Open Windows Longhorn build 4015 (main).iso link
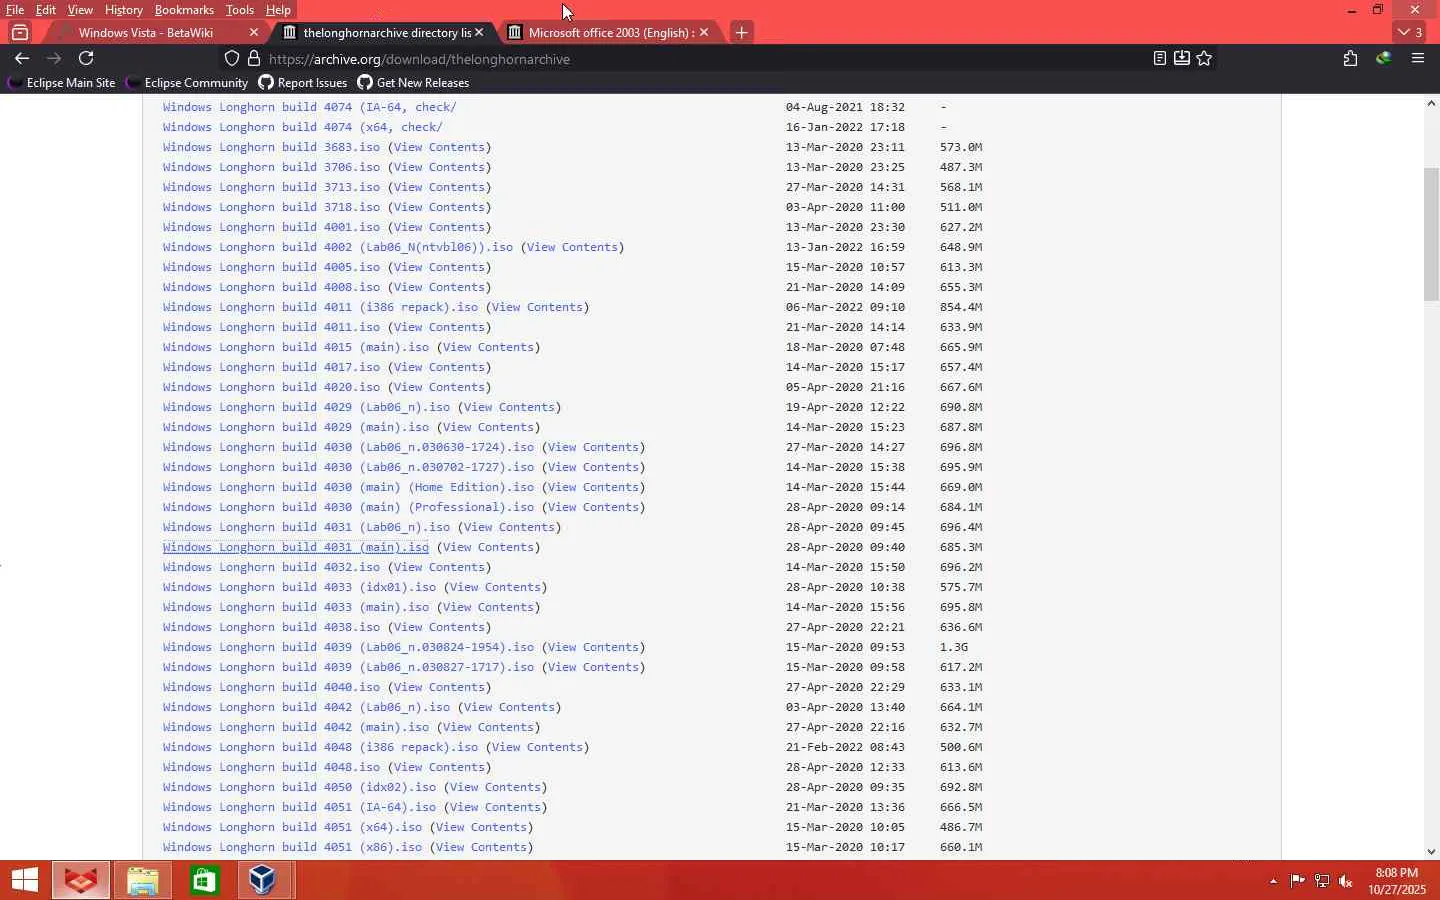Viewport: 1440px width, 900px height. point(296,347)
